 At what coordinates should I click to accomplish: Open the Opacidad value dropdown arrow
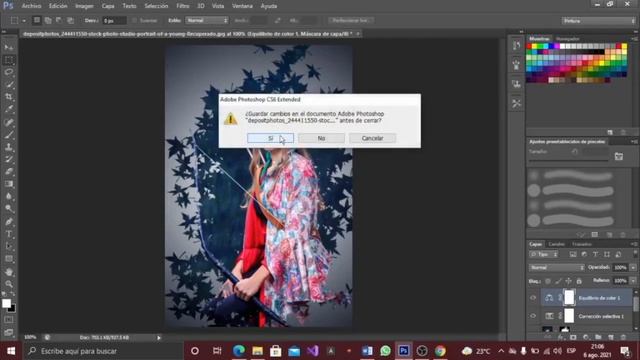[633, 268]
